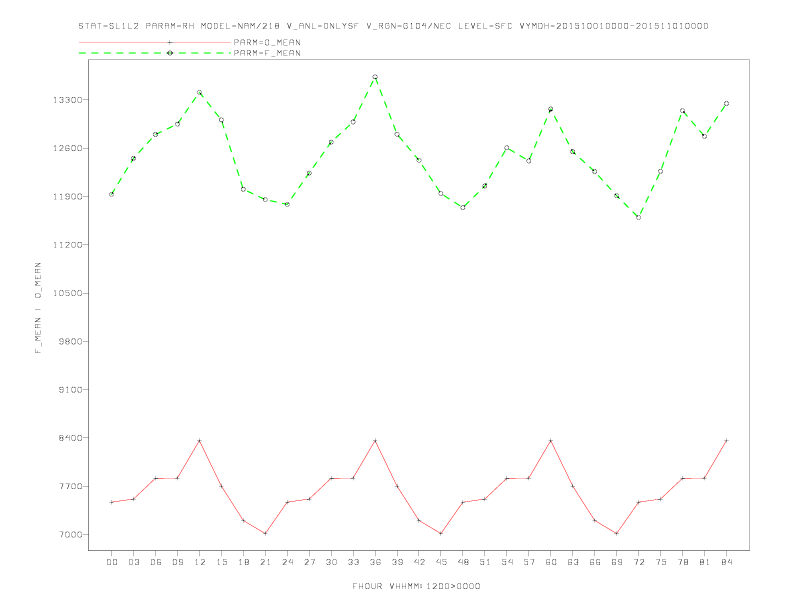Select the O_MEAN minimum point at hour 45
The width and height of the screenshot is (792, 612).
pos(441,534)
